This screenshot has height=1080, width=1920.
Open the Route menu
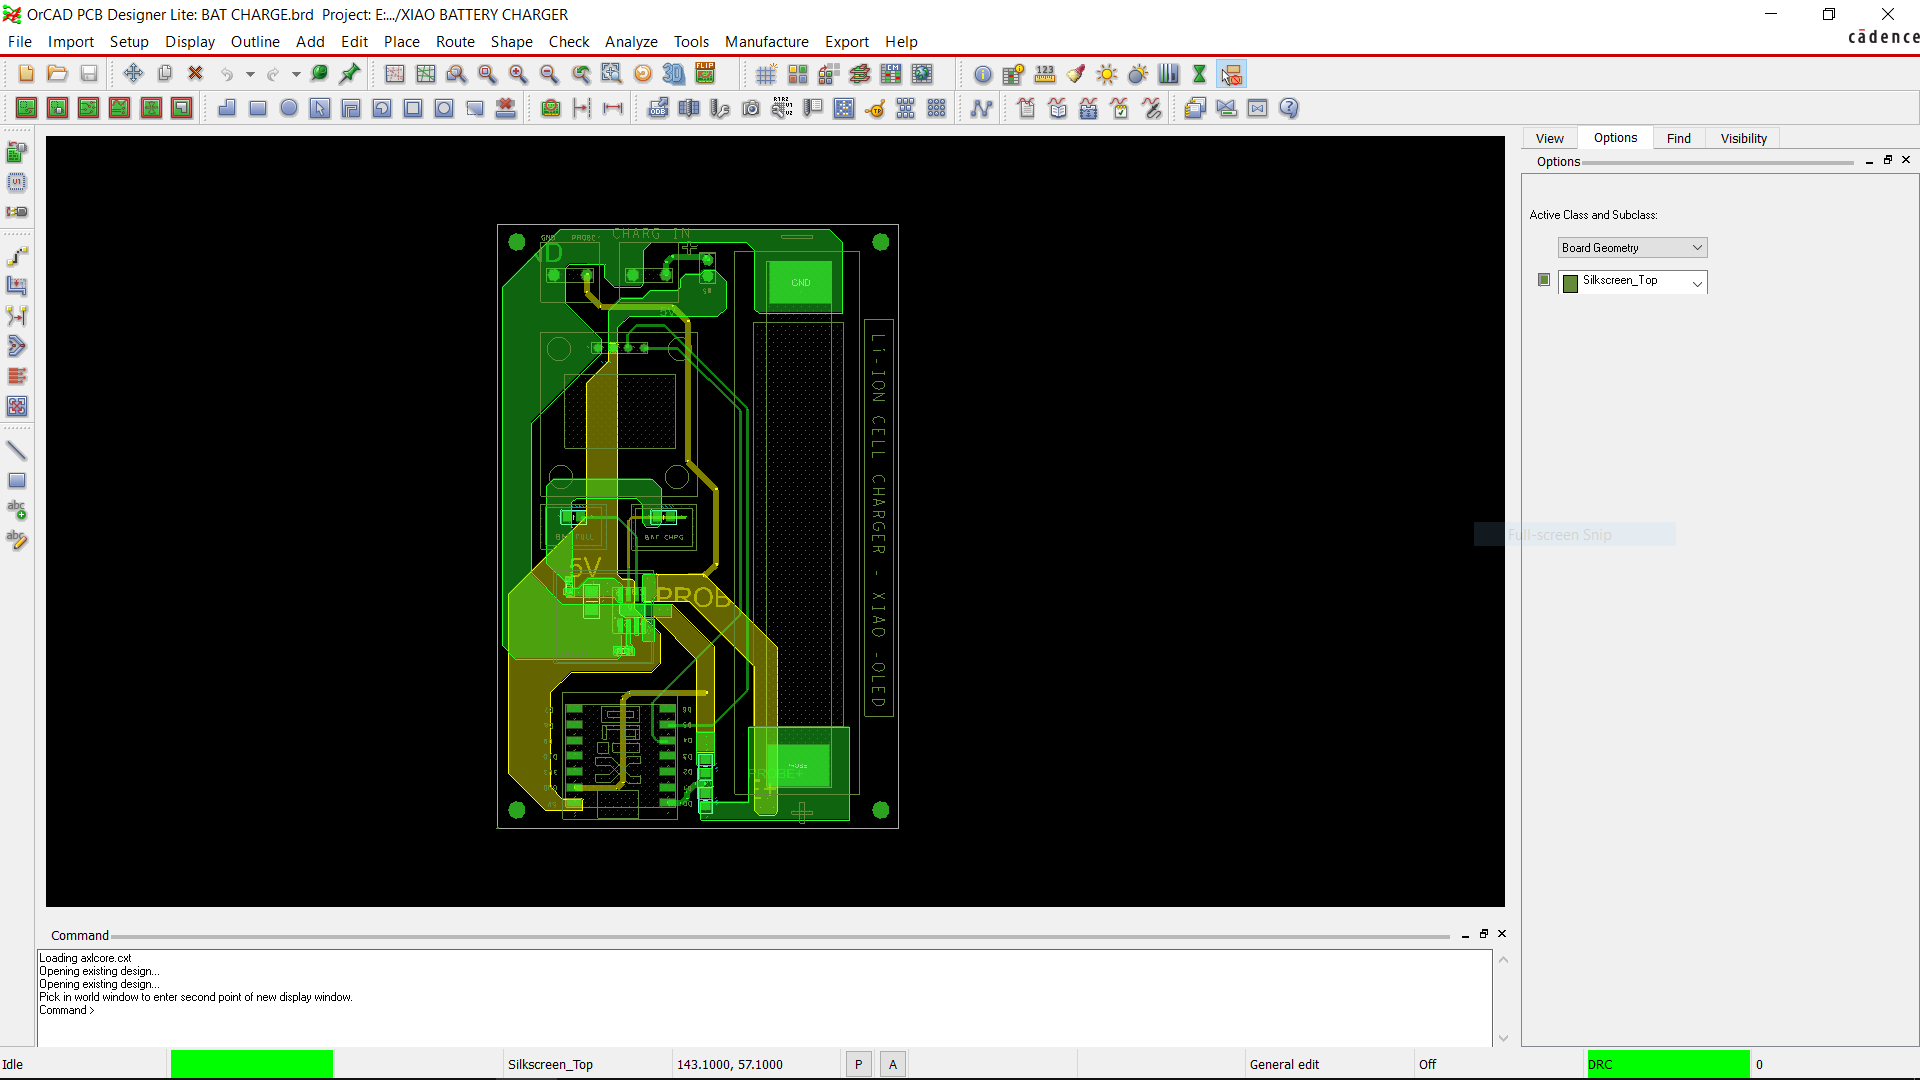point(455,41)
